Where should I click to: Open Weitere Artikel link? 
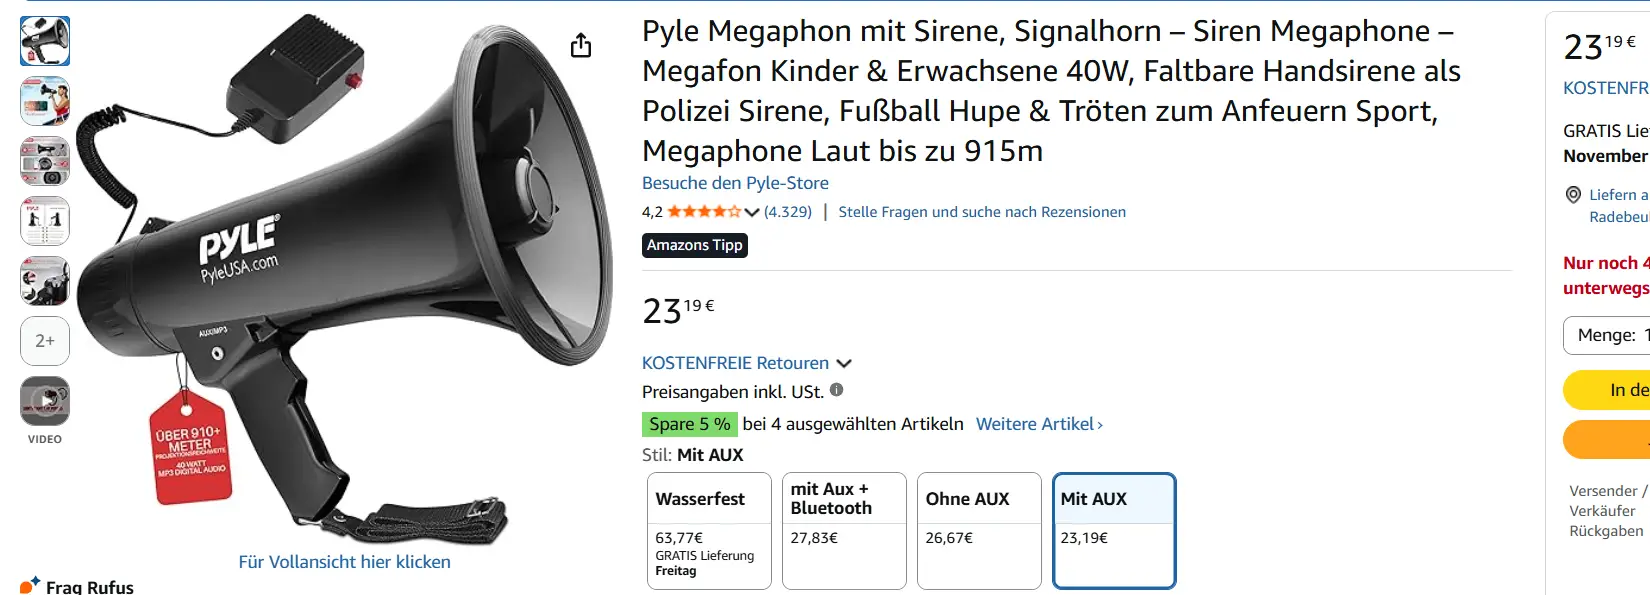[1039, 424]
